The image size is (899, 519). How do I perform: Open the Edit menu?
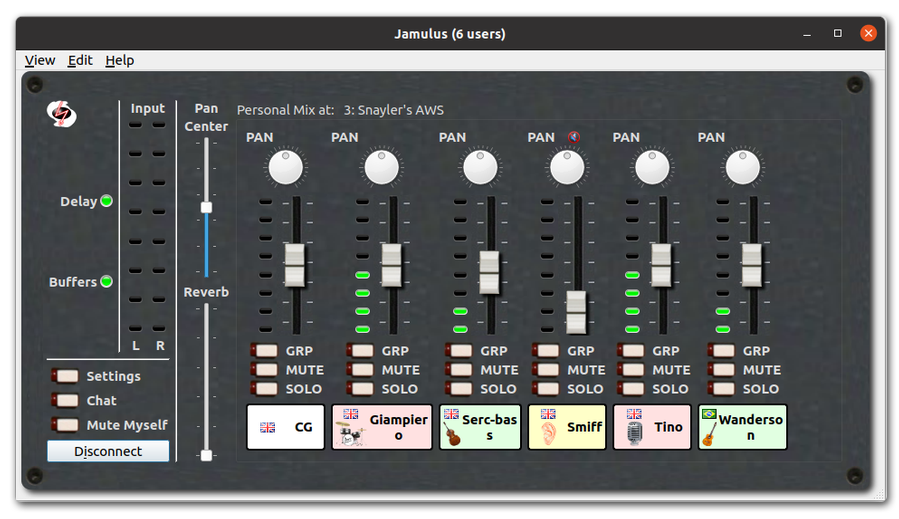pyautogui.click(x=80, y=60)
